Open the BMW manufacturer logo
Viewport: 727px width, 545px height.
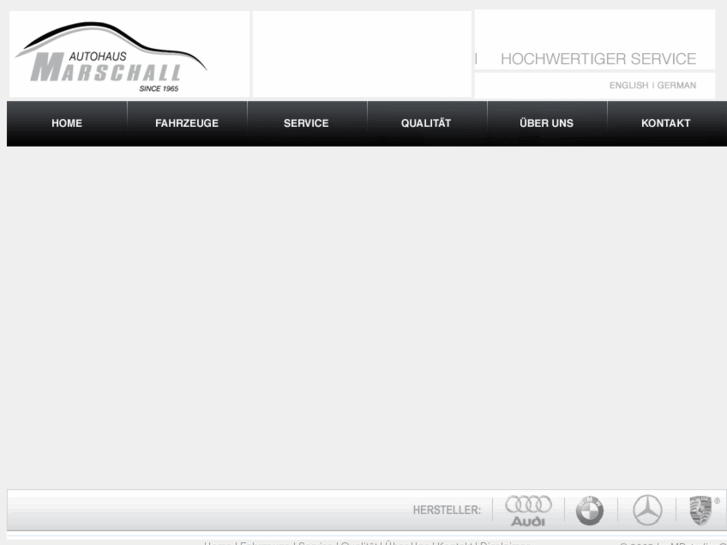(x=590, y=511)
